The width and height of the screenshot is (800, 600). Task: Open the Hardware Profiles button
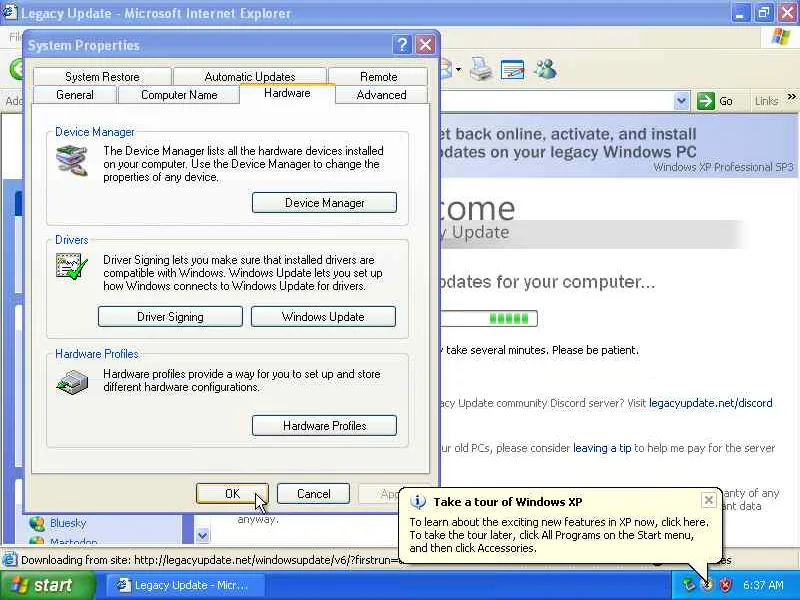pos(324,425)
